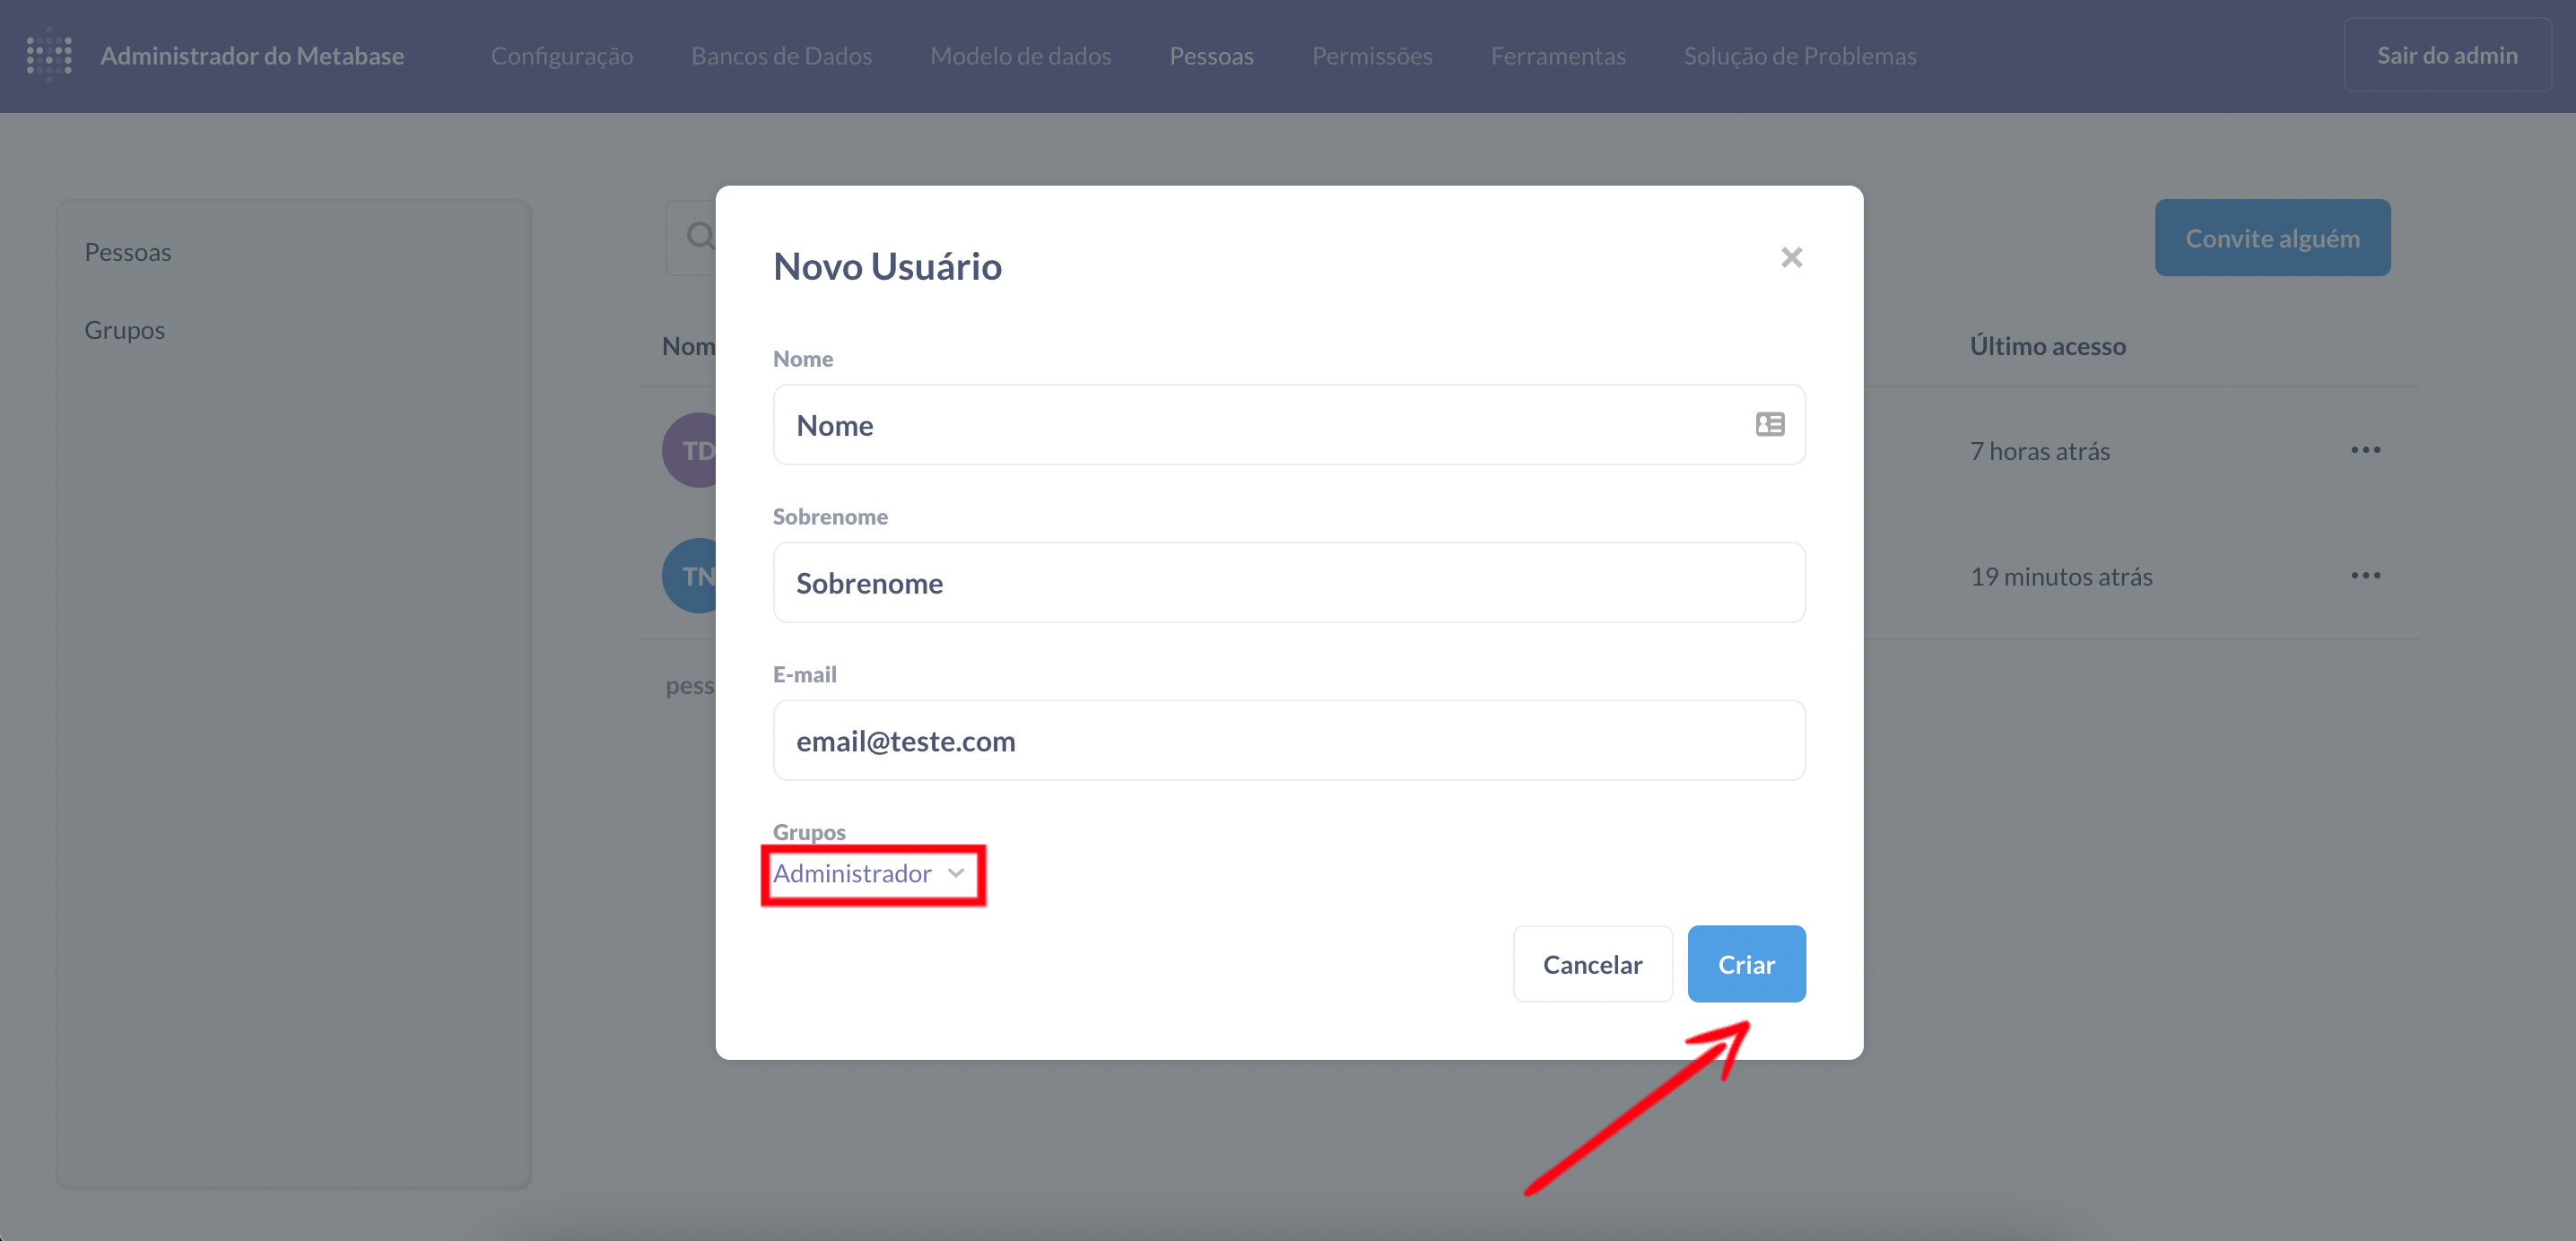The height and width of the screenshot is (1241, 2576).
Task: Click the E-mail input field
Action: [1288, 741]
